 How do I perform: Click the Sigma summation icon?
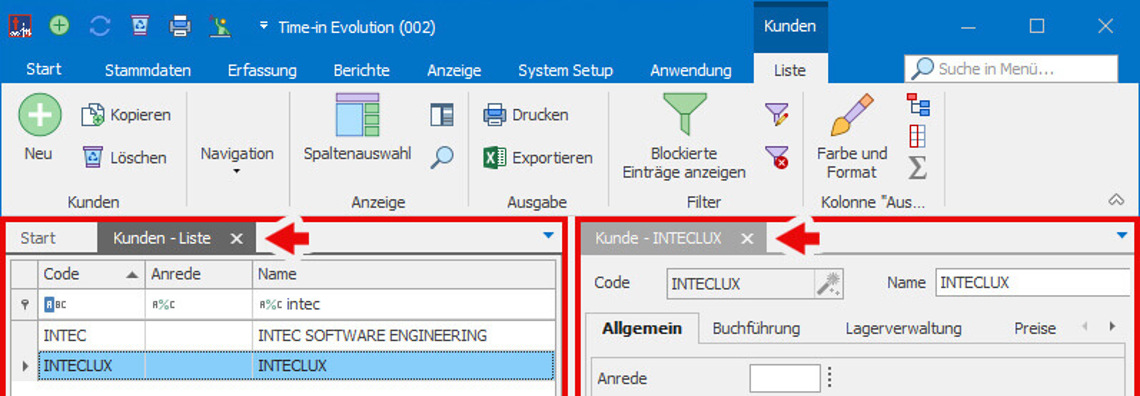click(x=918, y=167)
